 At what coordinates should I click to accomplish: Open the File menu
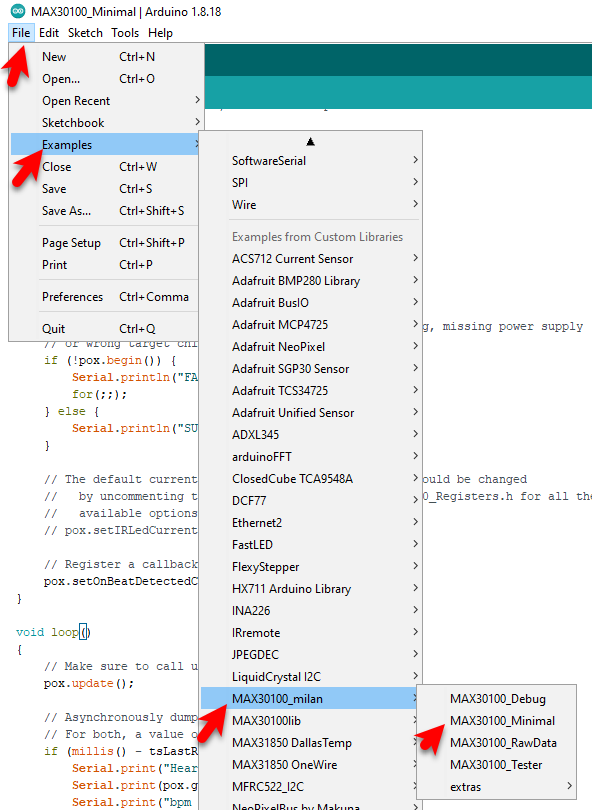[21, 33]
